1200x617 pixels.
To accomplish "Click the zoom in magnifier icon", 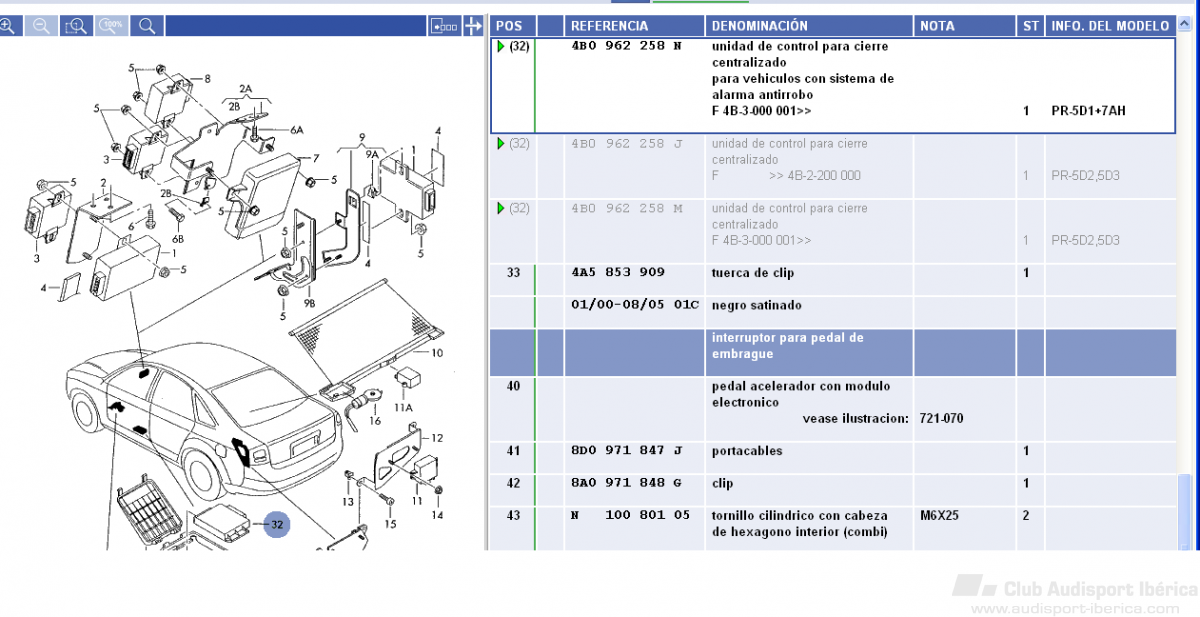I will coord(8,25).
